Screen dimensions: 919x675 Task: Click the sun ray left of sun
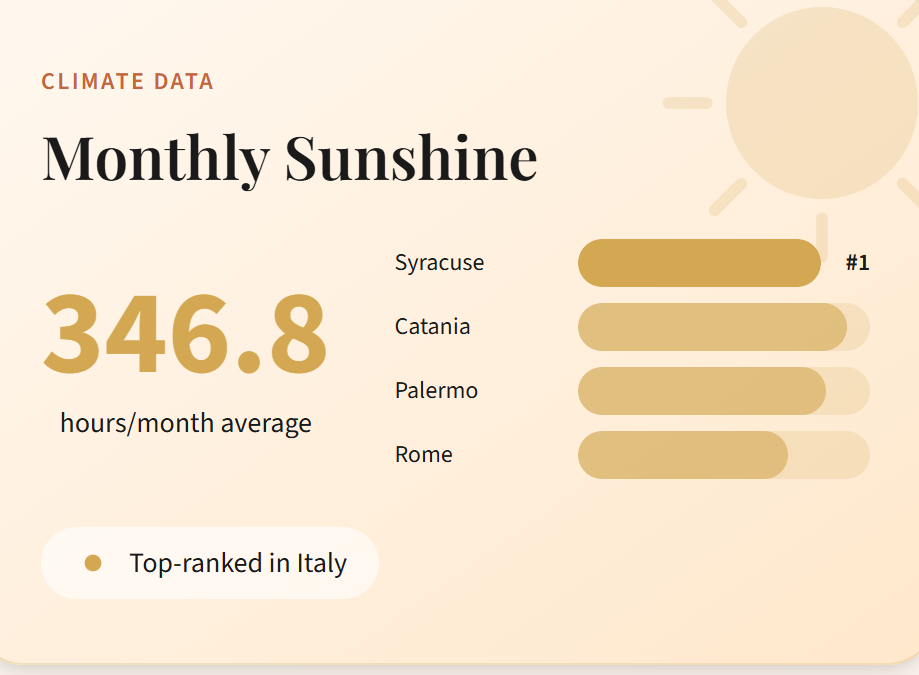coord(687,103)
